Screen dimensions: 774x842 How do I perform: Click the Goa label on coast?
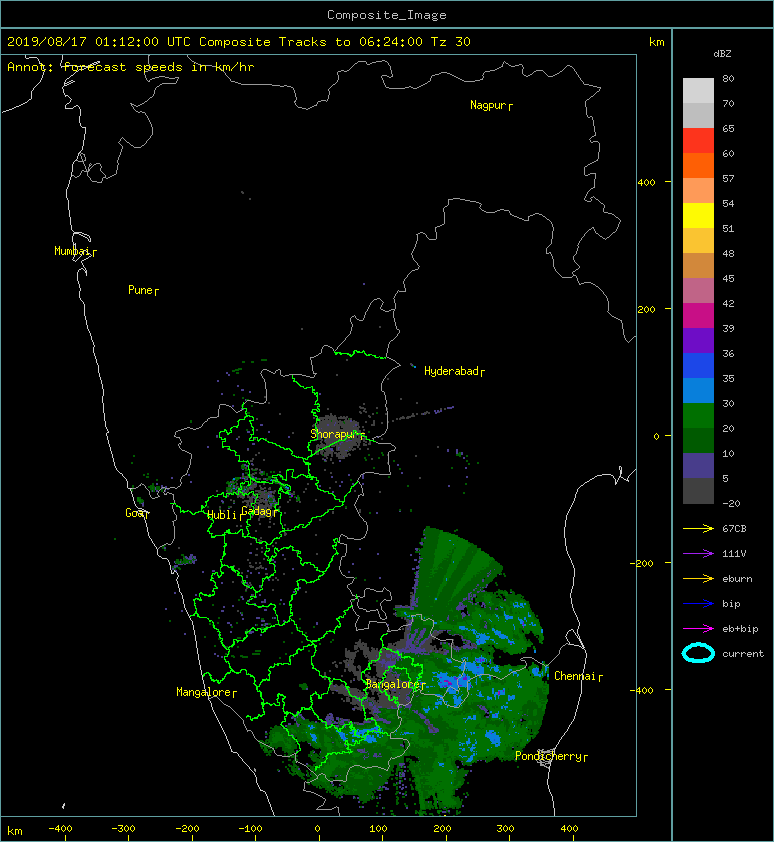(x=137, y=513)
